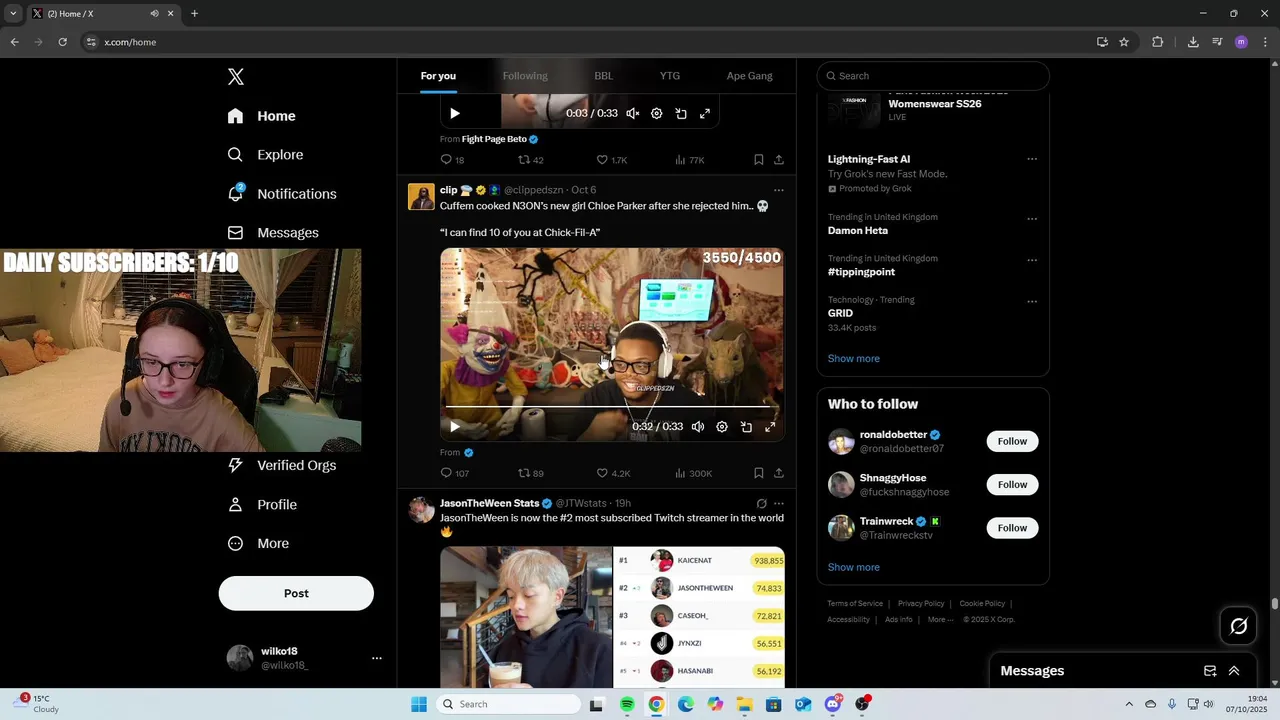Open options menu on JasonTheWeen Stats post
The height and width of the screenshot is (720, 1280).
779,504
